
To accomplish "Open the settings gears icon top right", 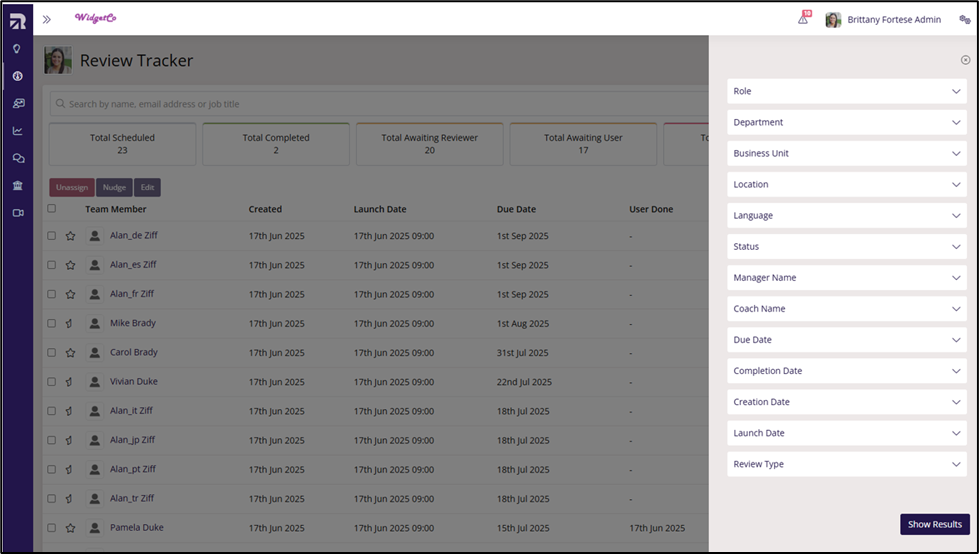I will point(964,19).
